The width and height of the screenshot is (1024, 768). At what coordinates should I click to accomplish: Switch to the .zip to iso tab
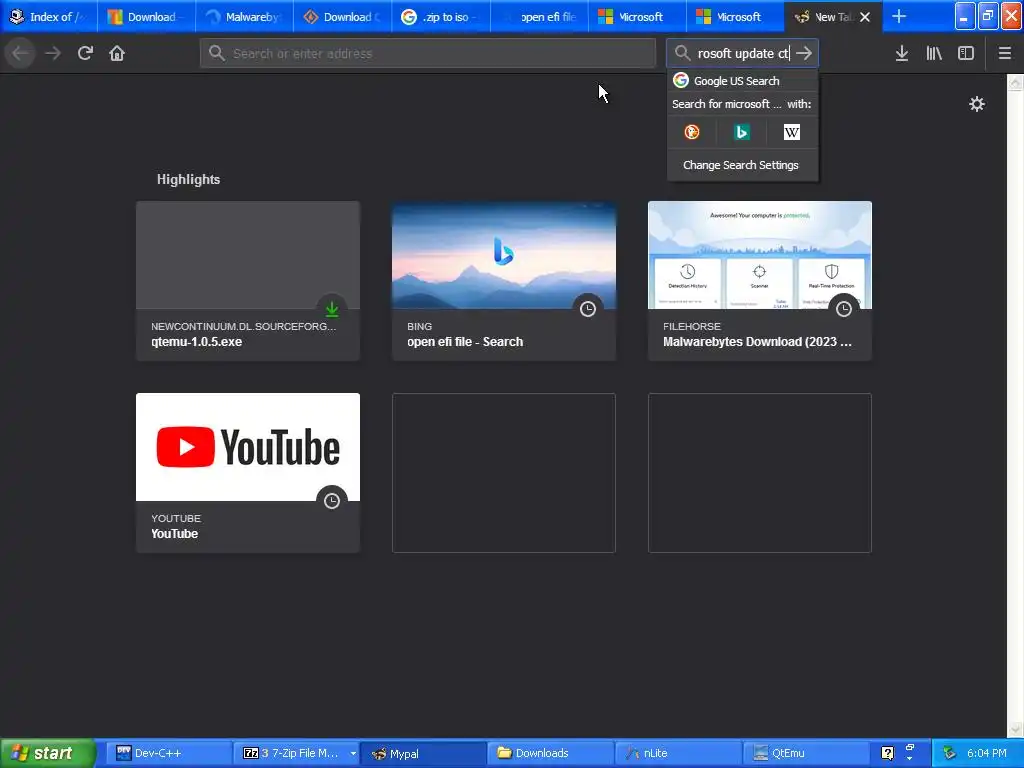[x=441, y=16]
